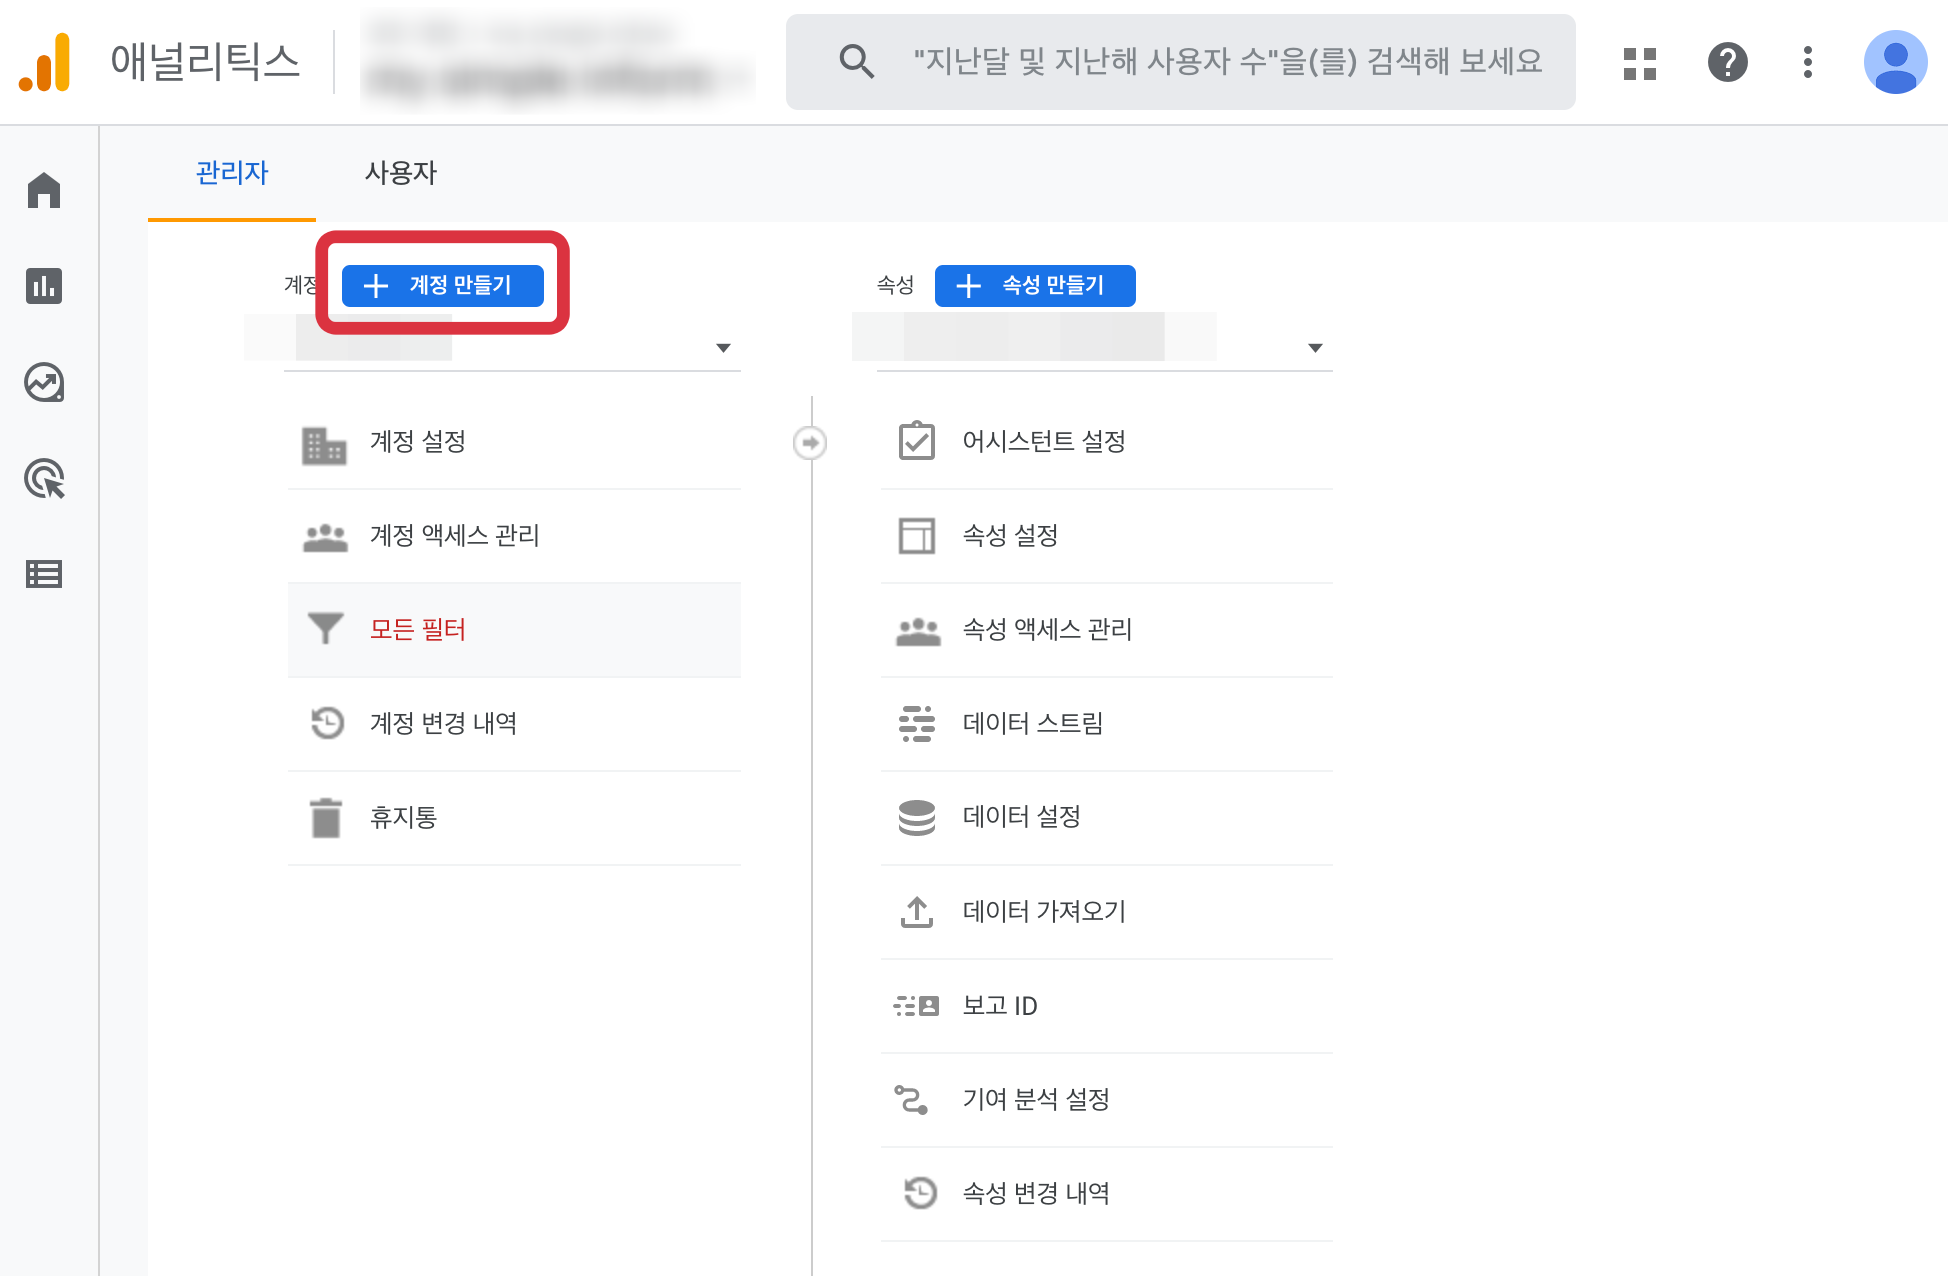
Task: Open Reports bar chart icon in sidebar
Action: pos(44,286)
